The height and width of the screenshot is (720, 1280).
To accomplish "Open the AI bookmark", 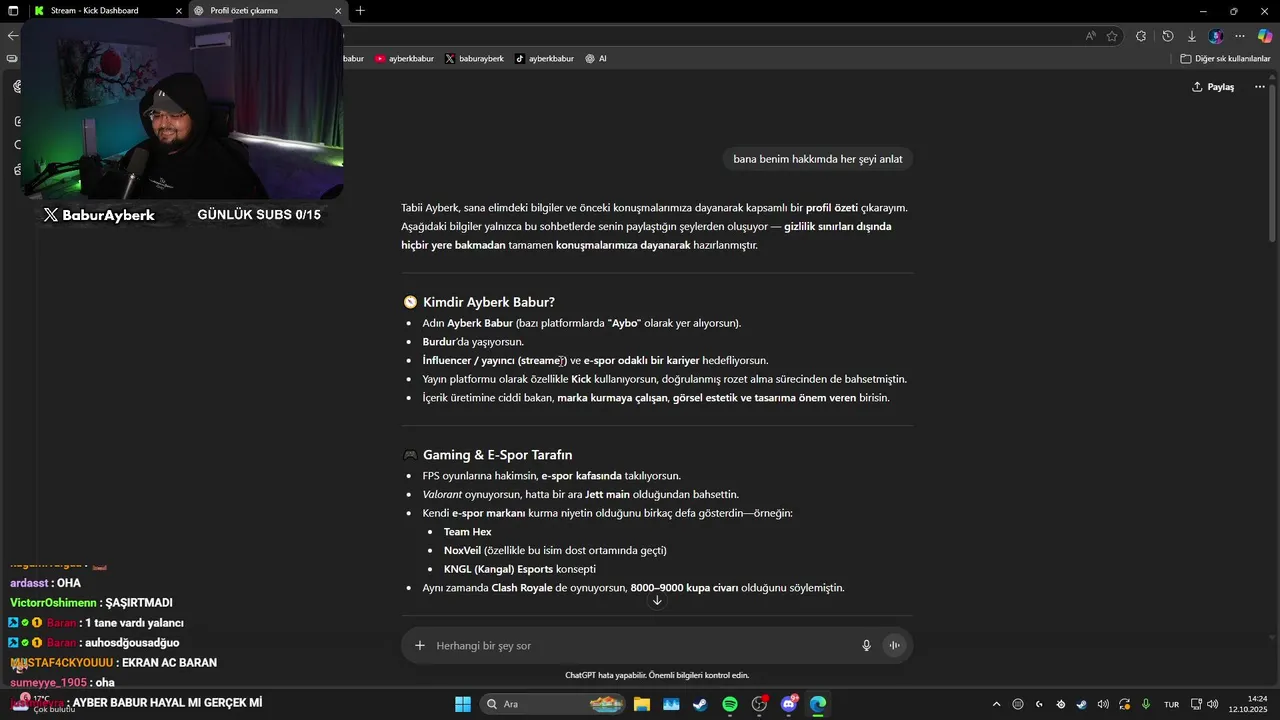I will coord(596,59).
